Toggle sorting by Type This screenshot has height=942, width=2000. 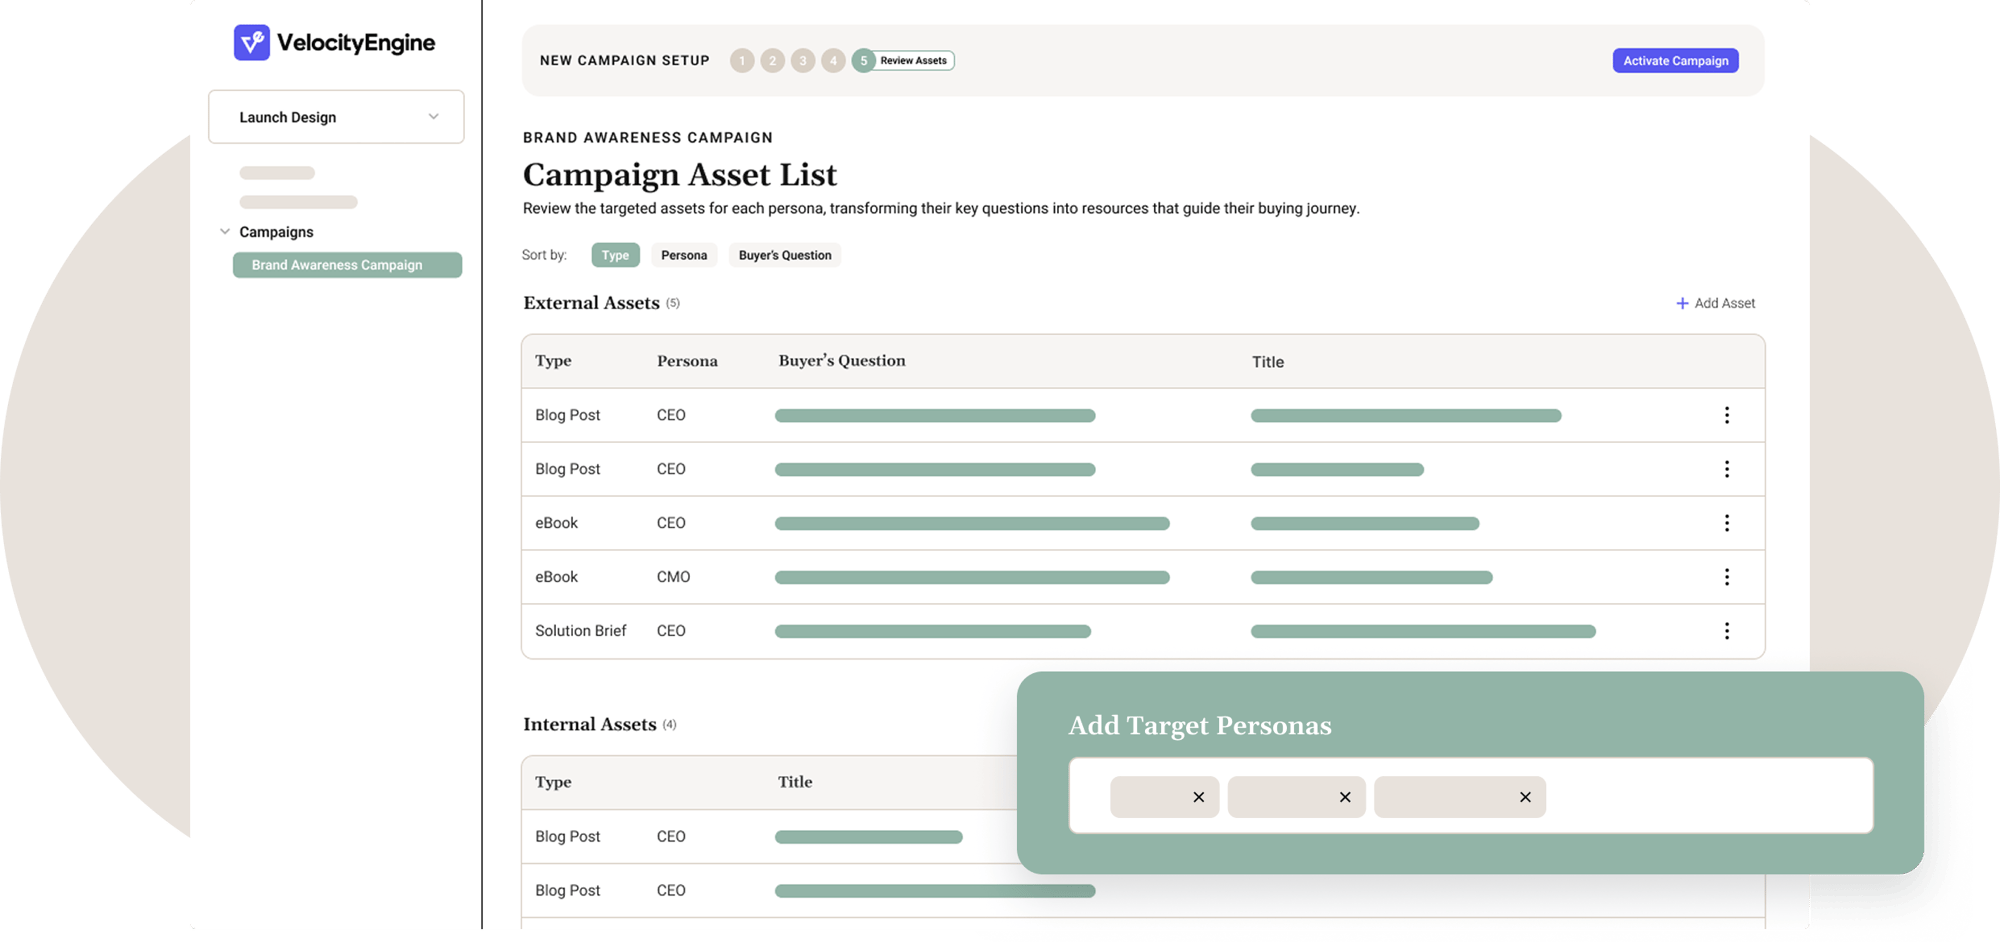click(x=615, y=255)
